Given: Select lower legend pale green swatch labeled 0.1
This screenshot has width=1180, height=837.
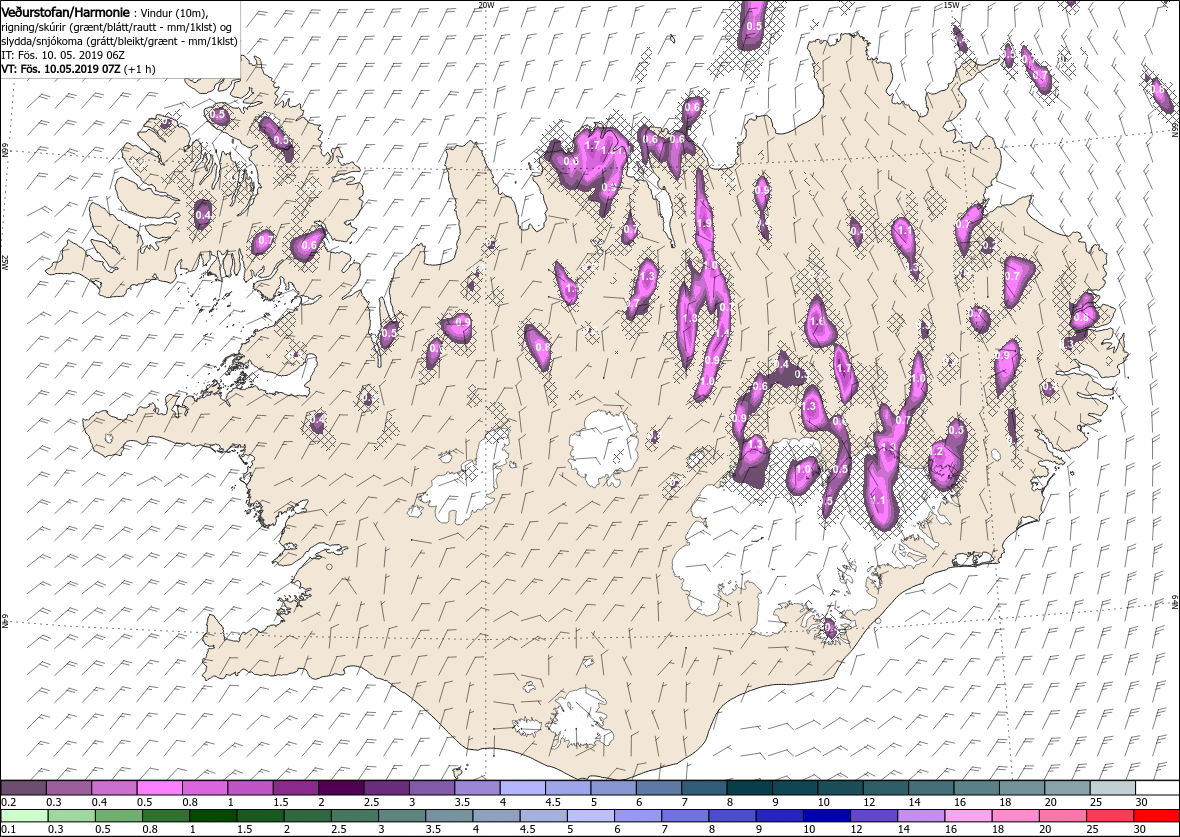Looking at the screenshot, I should [x=24, y=816].
